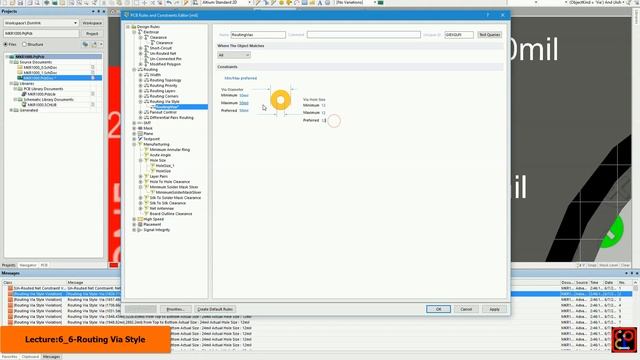Collapse the Electrical node in the rules tree
The image size is (640, 360).
pos(134,32)
